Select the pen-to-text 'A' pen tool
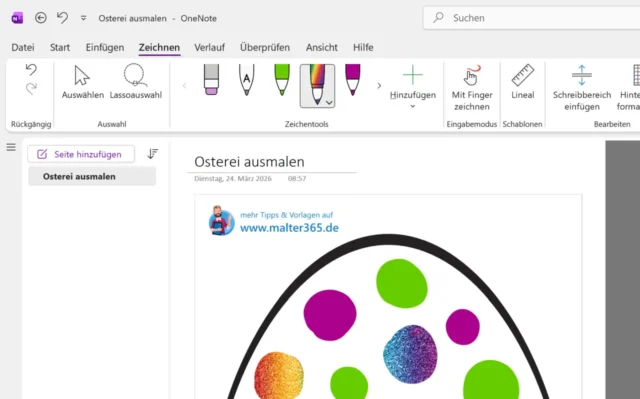640x399 pixels. (x=247, y=80)
